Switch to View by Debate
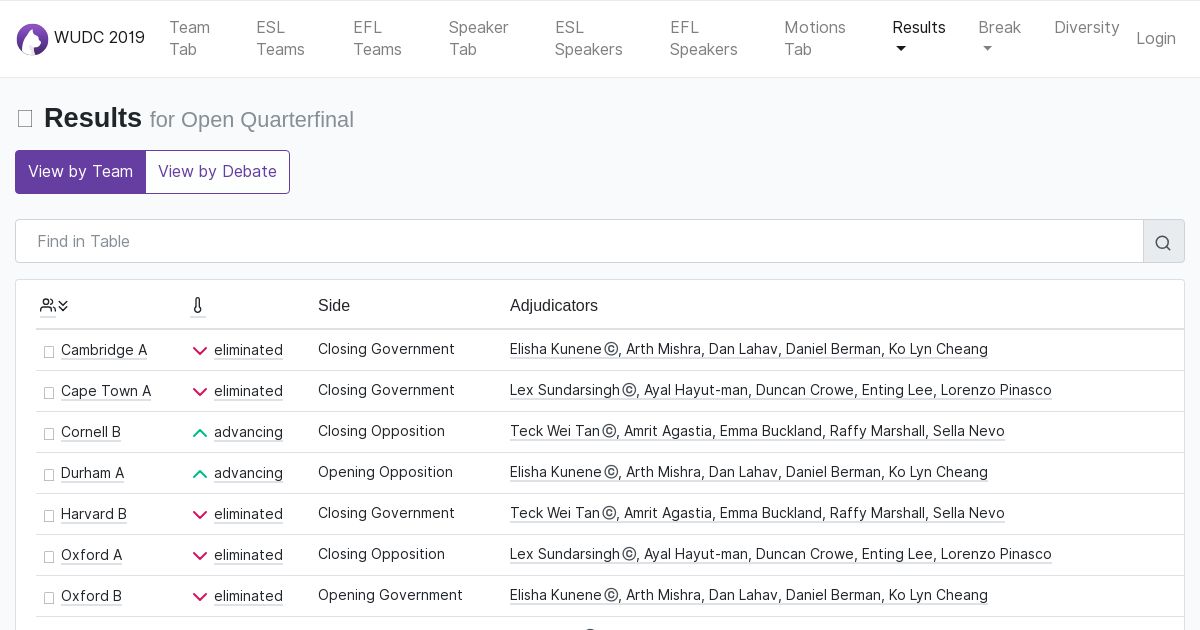1200x630 pixels. (217, 172)
